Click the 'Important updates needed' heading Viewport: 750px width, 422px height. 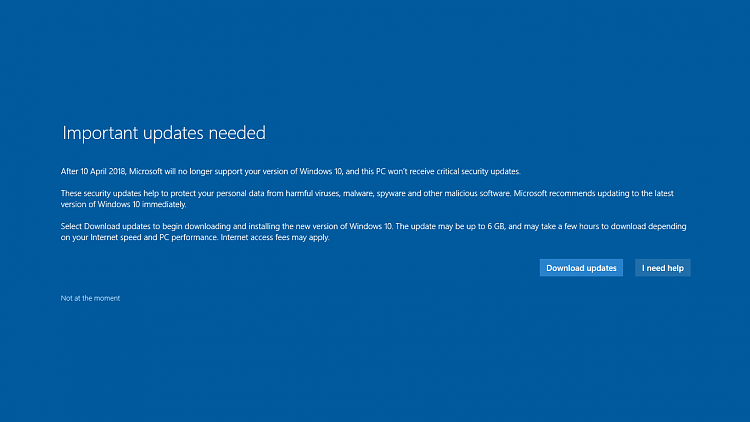(x=164, y=133)
